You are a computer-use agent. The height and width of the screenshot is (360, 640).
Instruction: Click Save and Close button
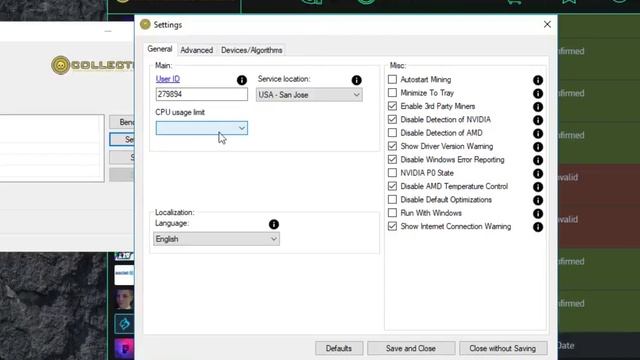[411, 348]
